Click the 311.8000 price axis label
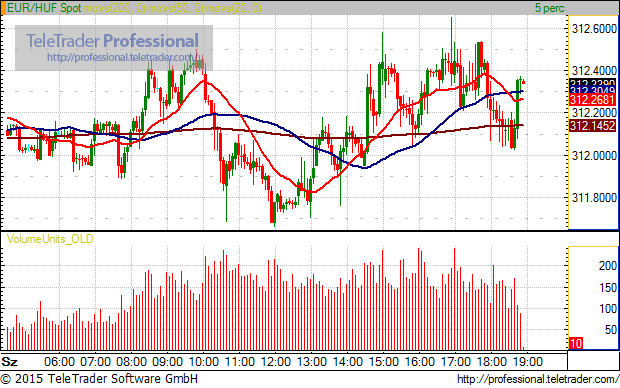Viewport: 620px width, 388px height. pyautogui.click(x=594, y=197)
